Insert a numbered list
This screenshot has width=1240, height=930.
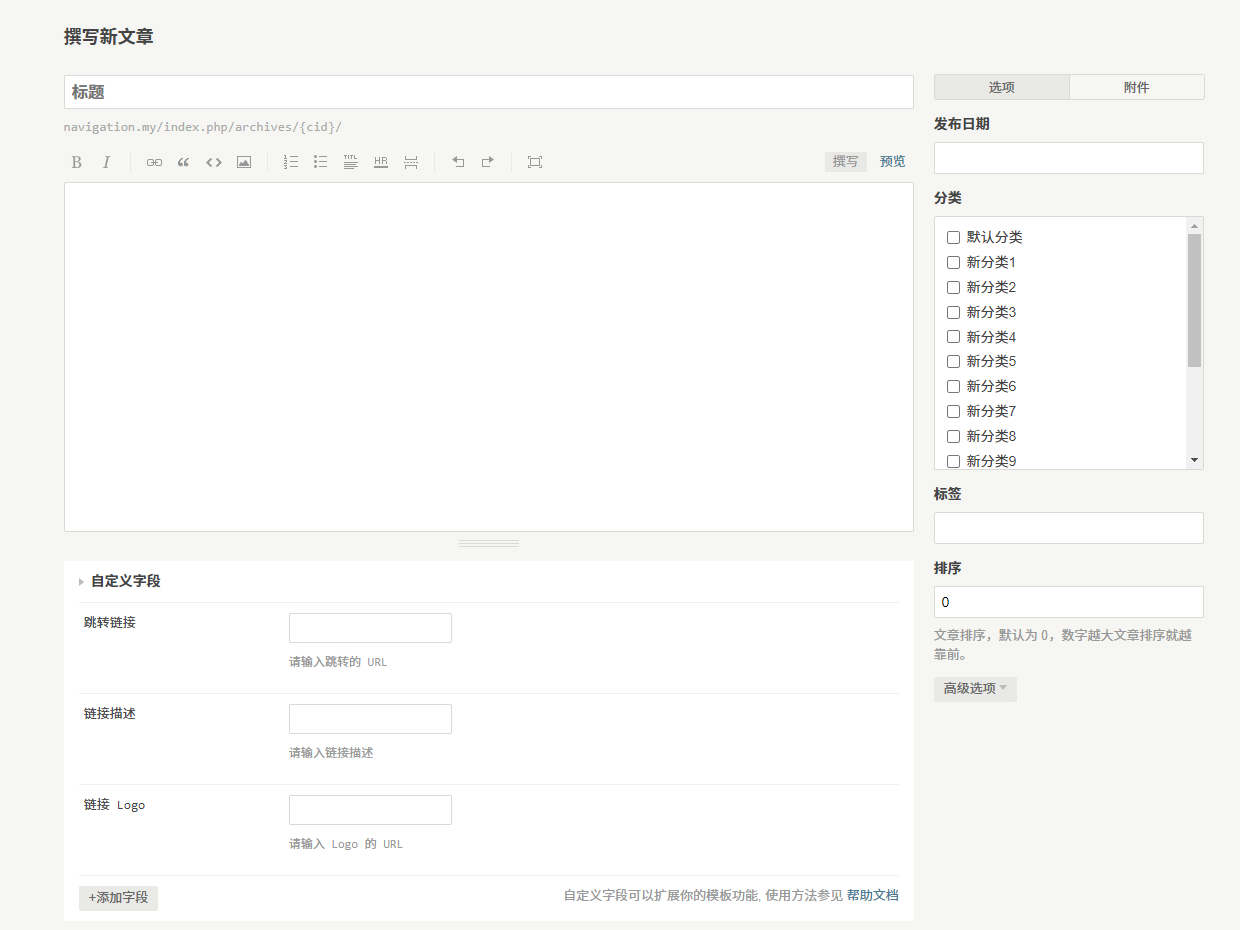[x=291, y=162]
